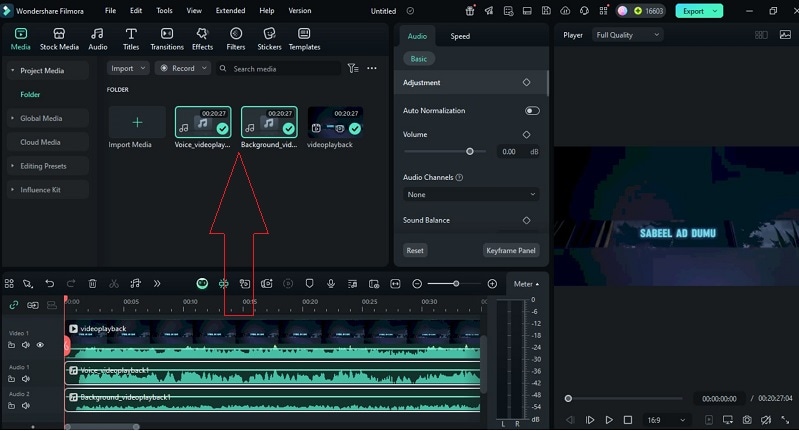Image resolution: width=799 pixels, height=431 pixels.
Task: Take a snapshot with the camera icon
Action: pos(746,420)
